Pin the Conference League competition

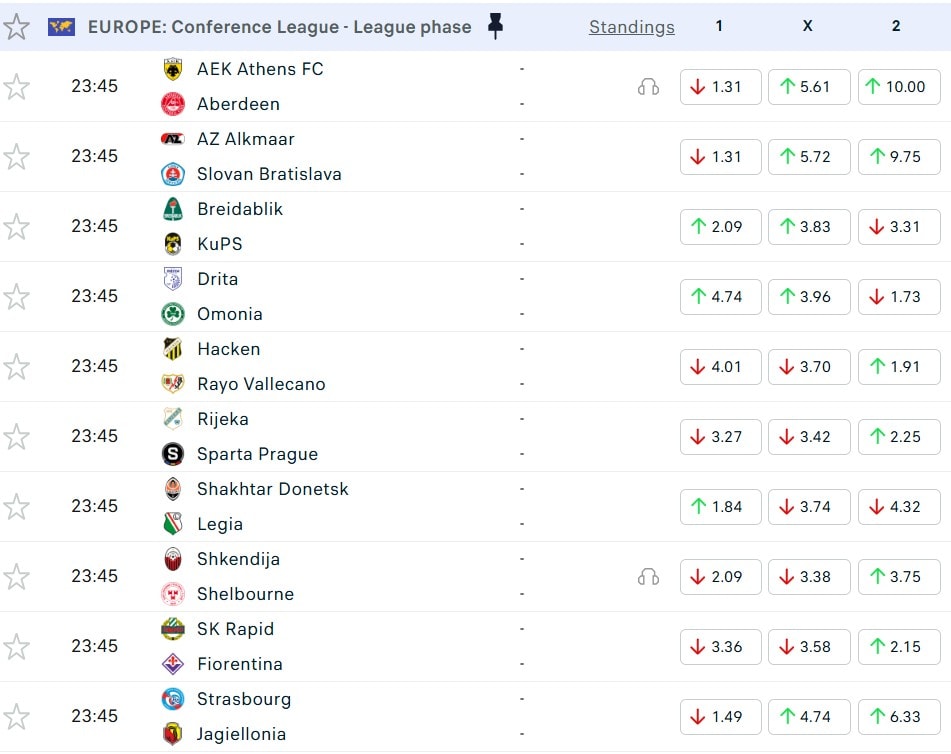pos(495,27)
